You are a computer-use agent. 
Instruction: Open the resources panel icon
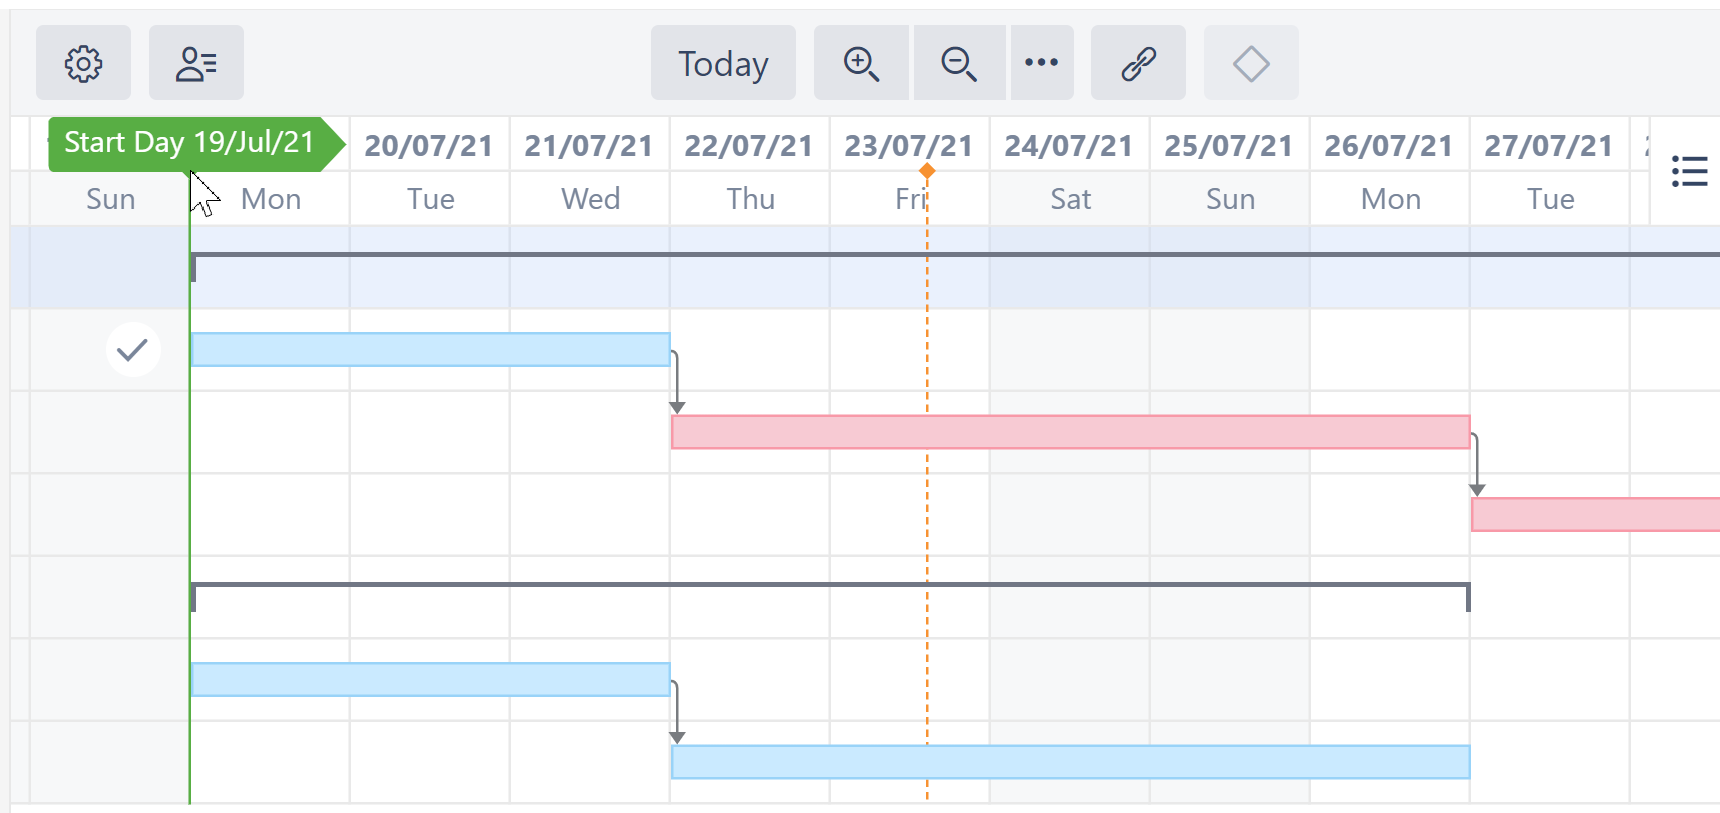(x=196, y=63)
